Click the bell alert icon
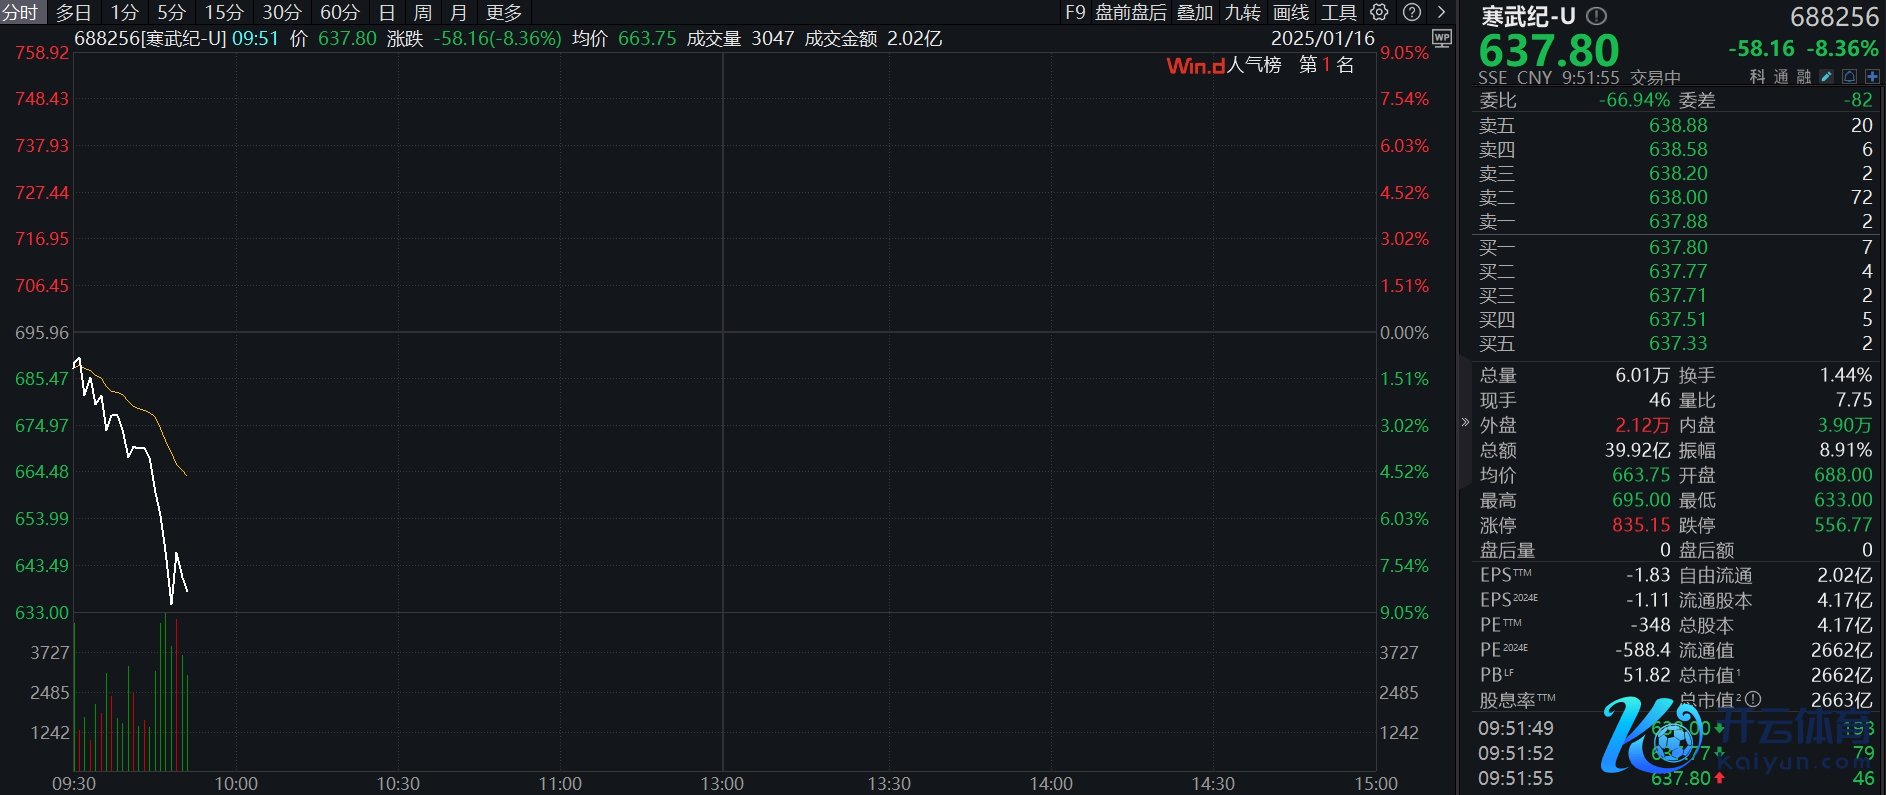 pos(1849,77)
